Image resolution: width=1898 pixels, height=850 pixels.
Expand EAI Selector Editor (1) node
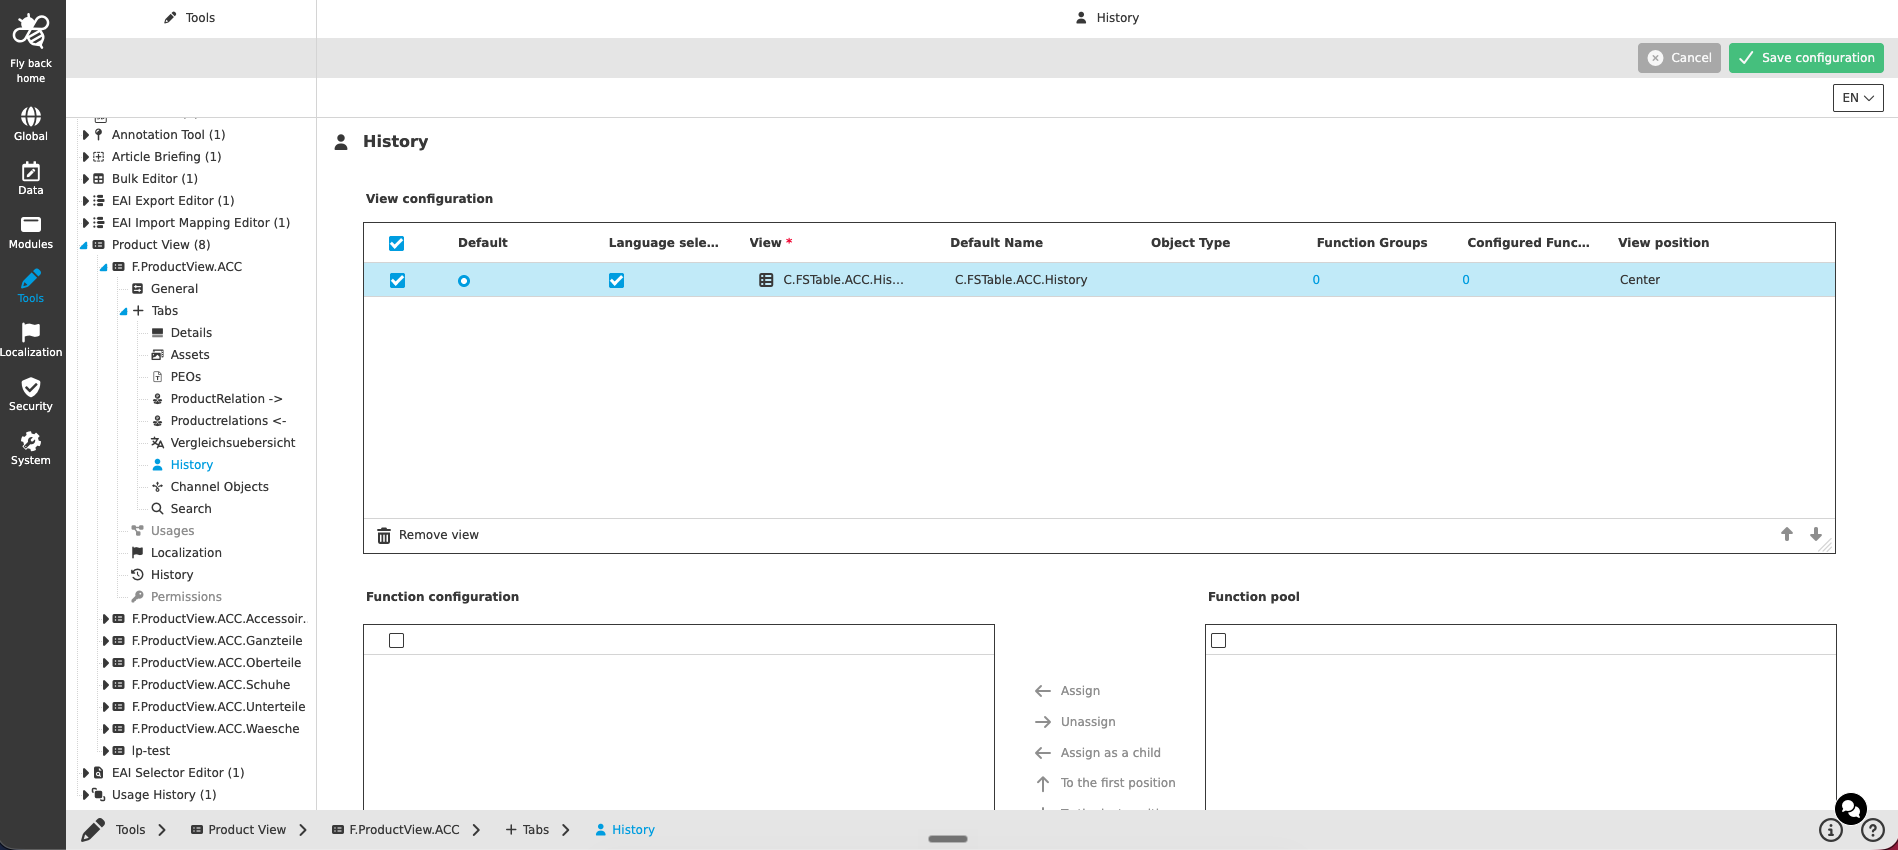coord(86,773)
